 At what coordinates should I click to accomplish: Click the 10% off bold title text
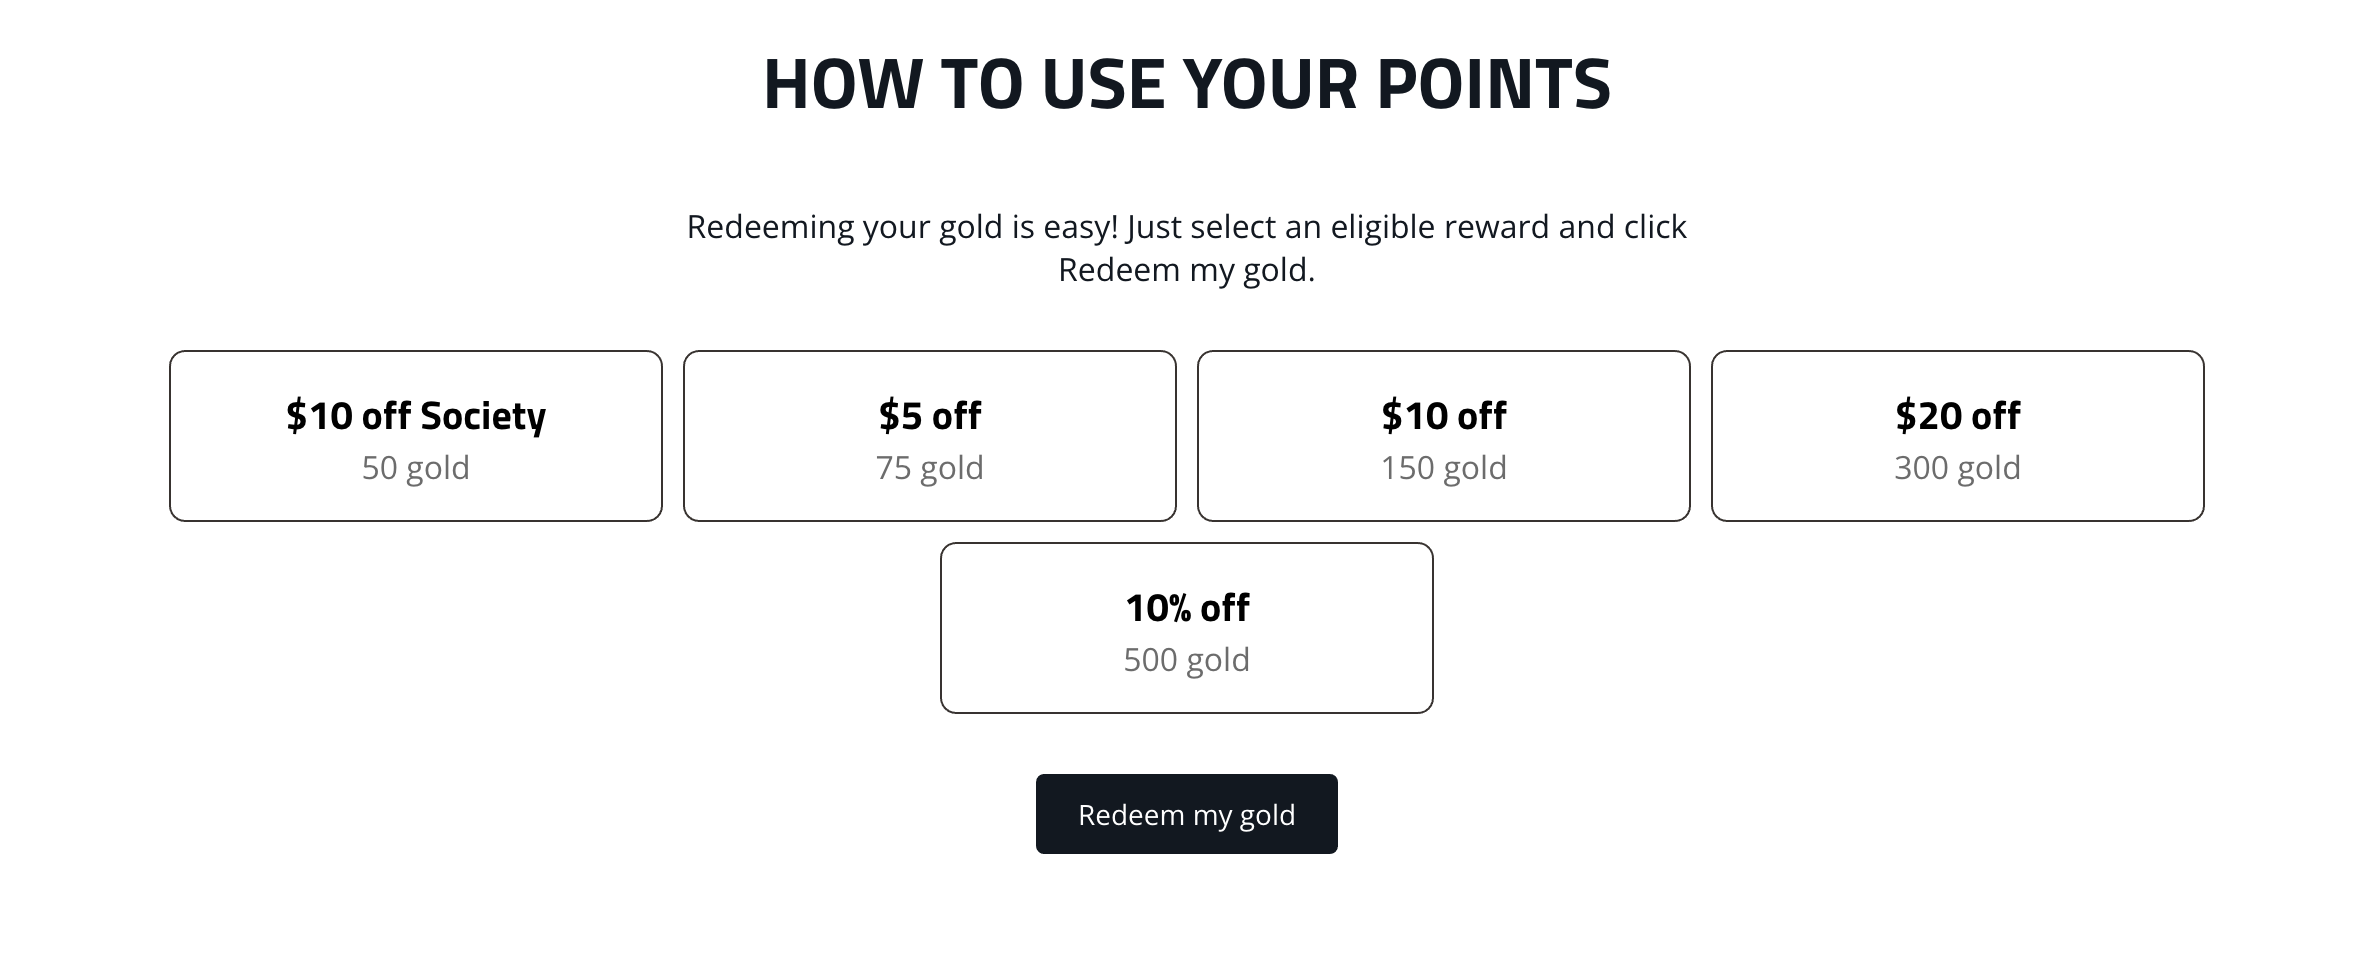pyautogui.click(x=1186, y=606)
